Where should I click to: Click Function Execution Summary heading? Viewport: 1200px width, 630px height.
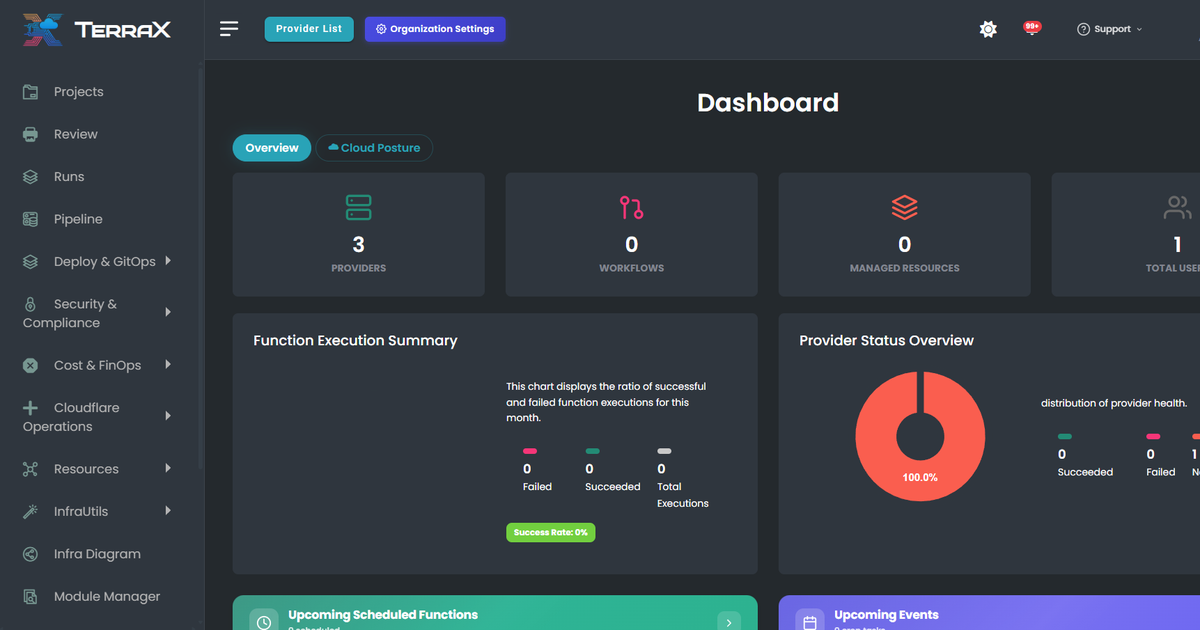tap(355, 341)
